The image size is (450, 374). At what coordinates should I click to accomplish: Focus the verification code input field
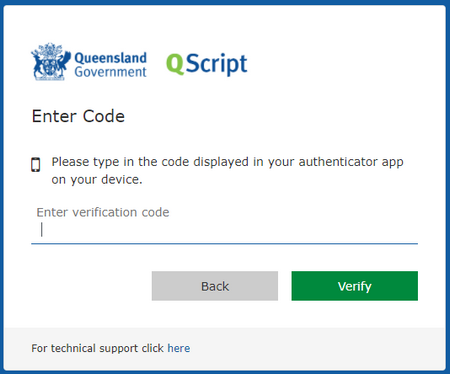pyautogui.click(x=224, y=230)
